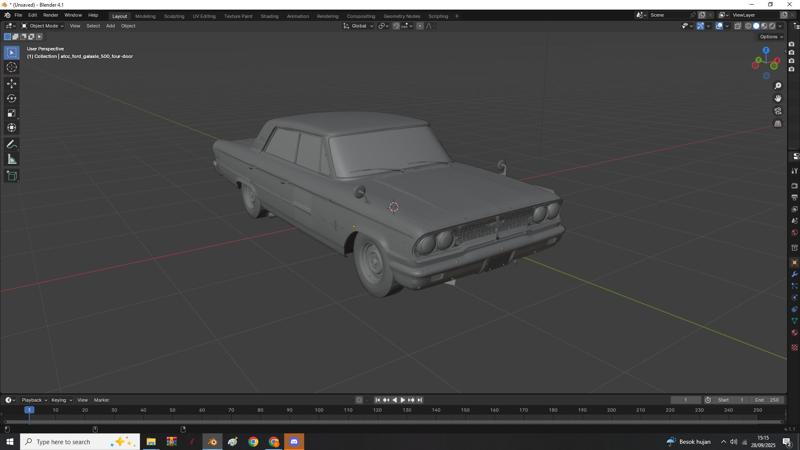This screenshot has width=800, height=450.
Task: Open the Global transform orientation dropdown
Action: 358,26
